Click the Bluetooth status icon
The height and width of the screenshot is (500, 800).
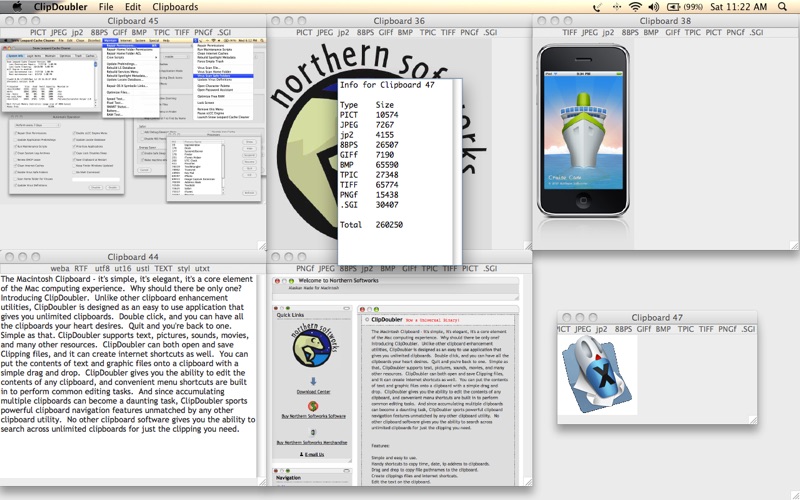613,7
